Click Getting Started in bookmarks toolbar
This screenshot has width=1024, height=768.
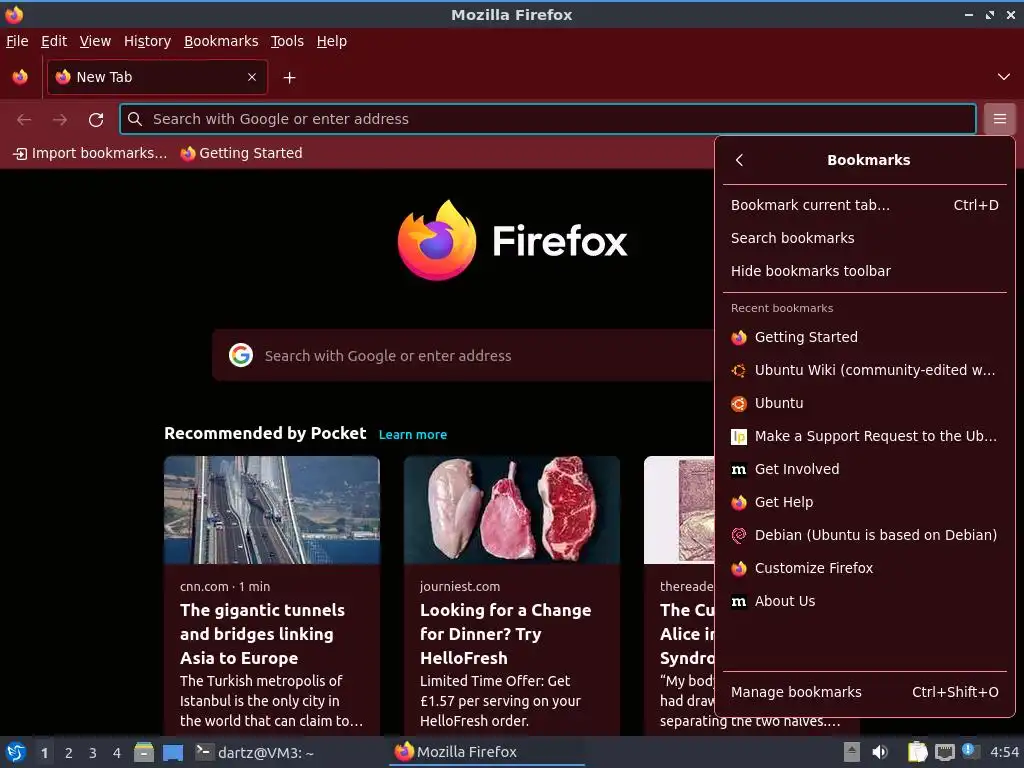tap(242, 153)
